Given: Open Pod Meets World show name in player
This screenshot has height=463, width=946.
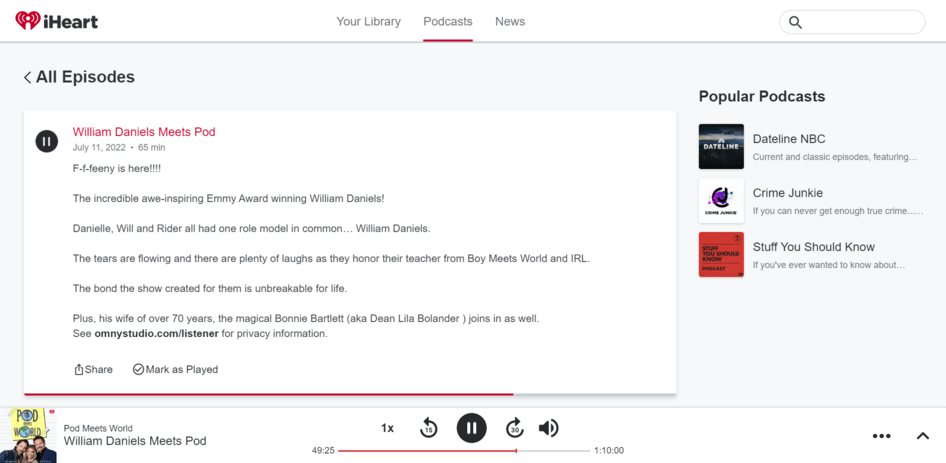Looking at the screenshot, I should click(x=98, y=428).
